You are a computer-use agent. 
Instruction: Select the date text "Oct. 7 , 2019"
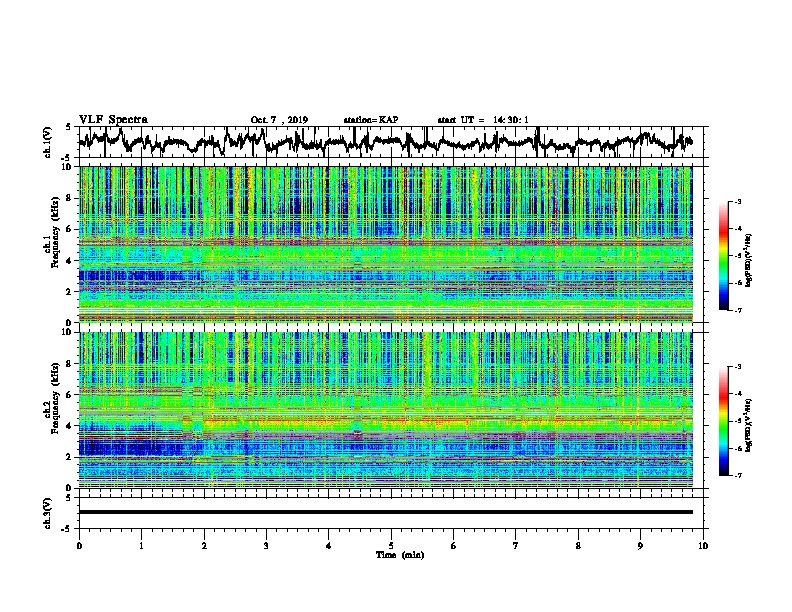(279, 120)
